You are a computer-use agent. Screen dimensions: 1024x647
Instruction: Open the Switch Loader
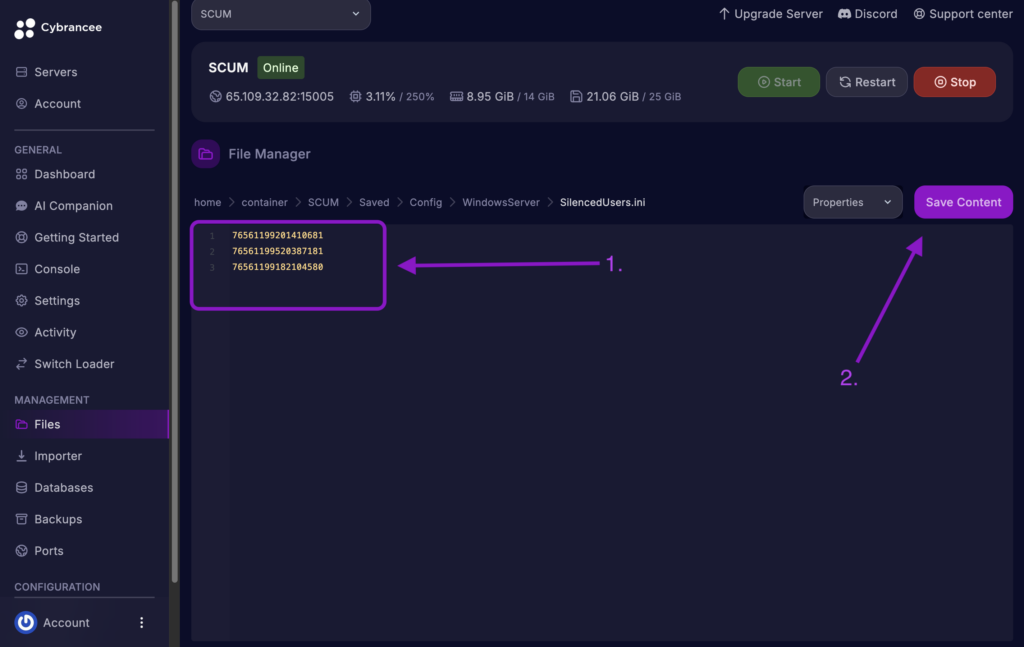click(72, 363)
